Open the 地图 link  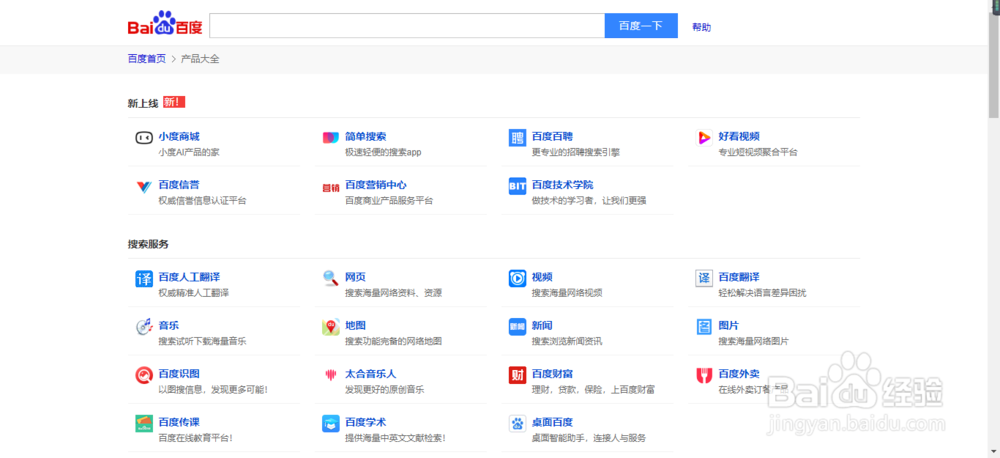click(x=355, y=325)
